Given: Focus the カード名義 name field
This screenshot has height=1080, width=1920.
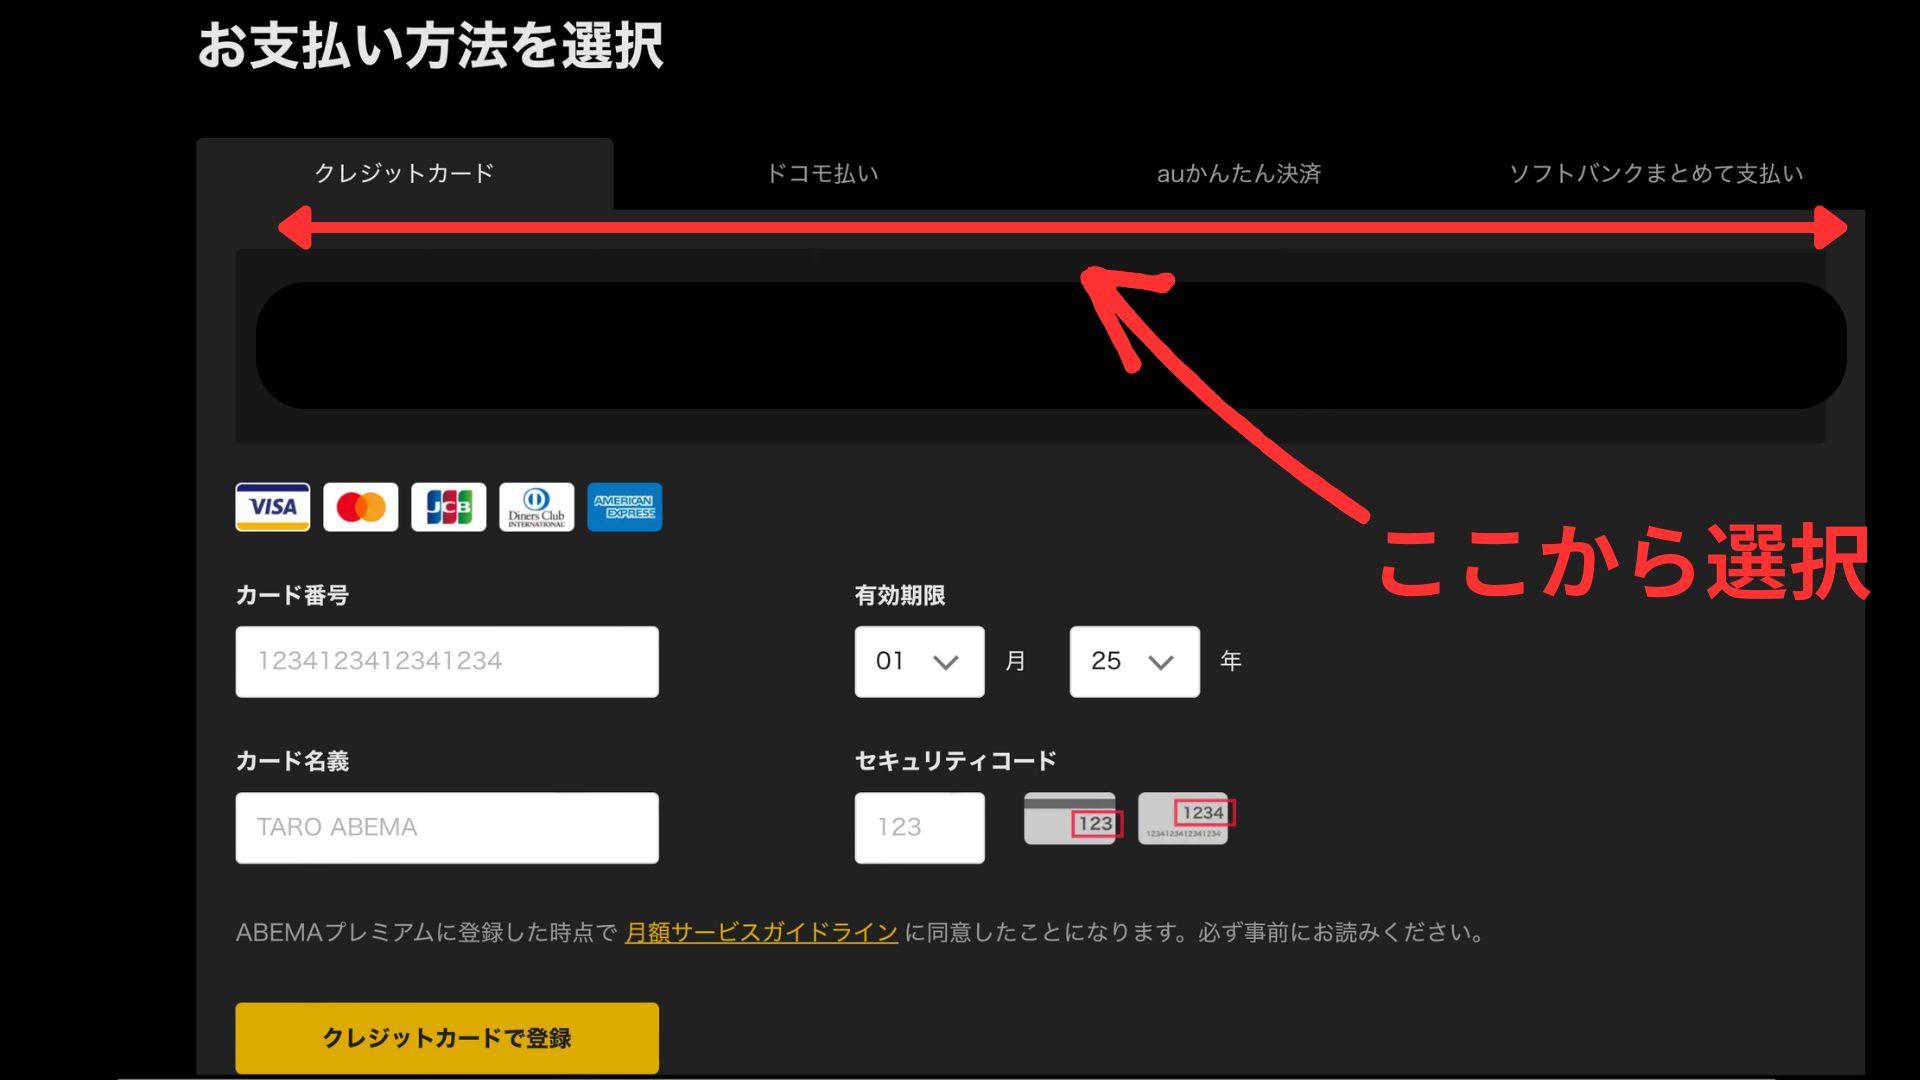Looking at the screenshot, I should pyautogui.click(x=447, y=827).
